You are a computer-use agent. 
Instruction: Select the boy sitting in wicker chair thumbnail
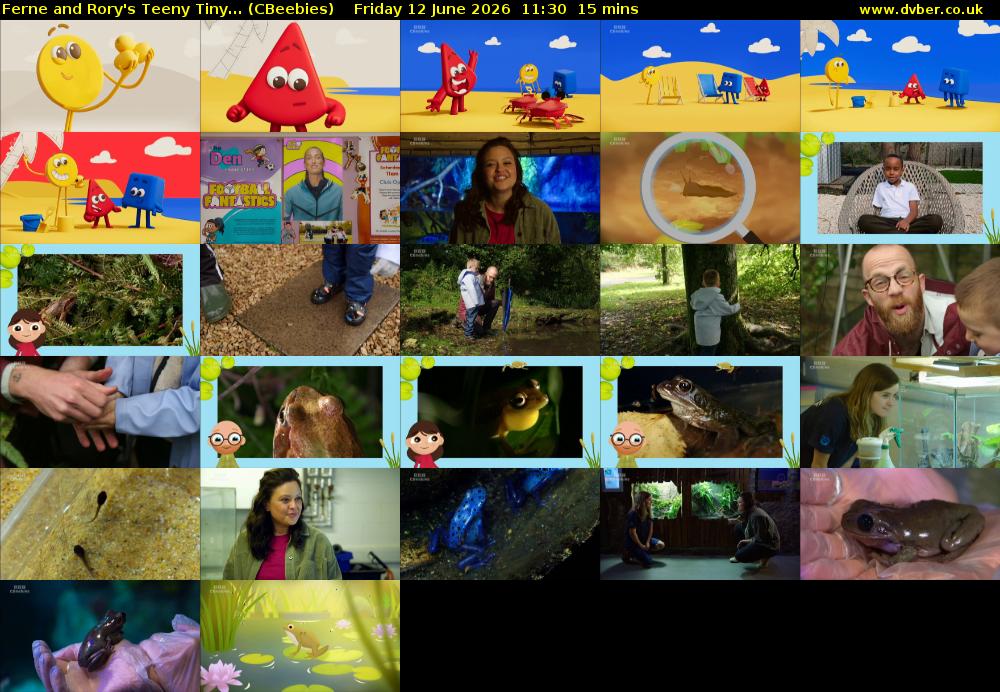[900, 188]
